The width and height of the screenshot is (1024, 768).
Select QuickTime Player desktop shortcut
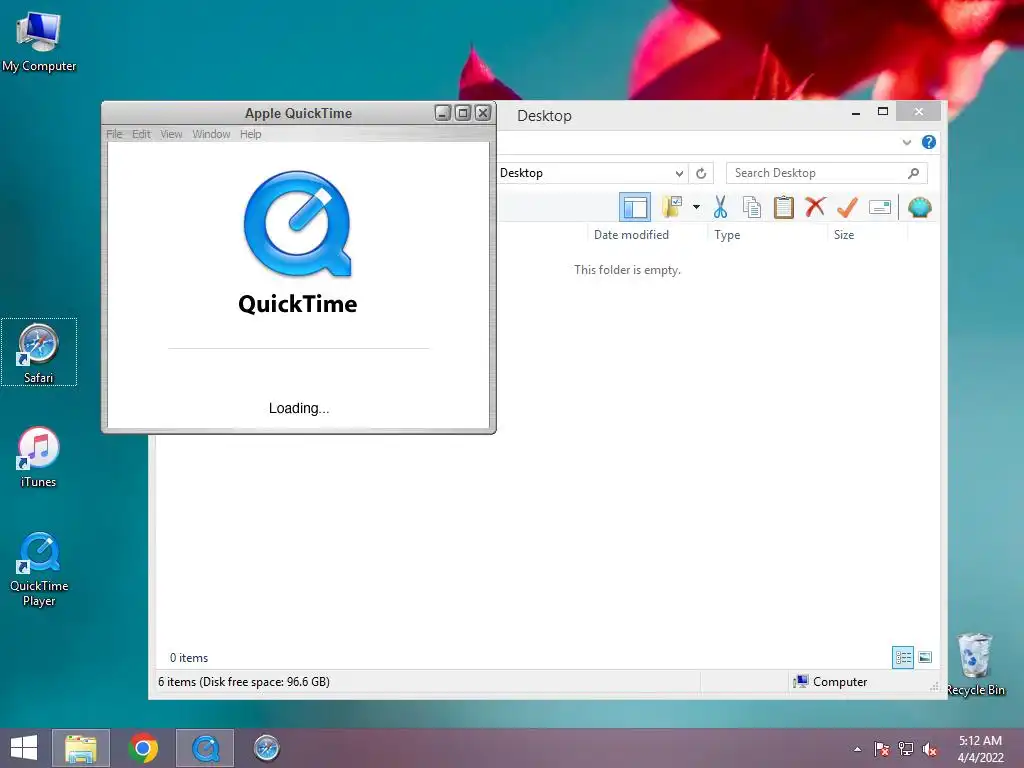39,569
